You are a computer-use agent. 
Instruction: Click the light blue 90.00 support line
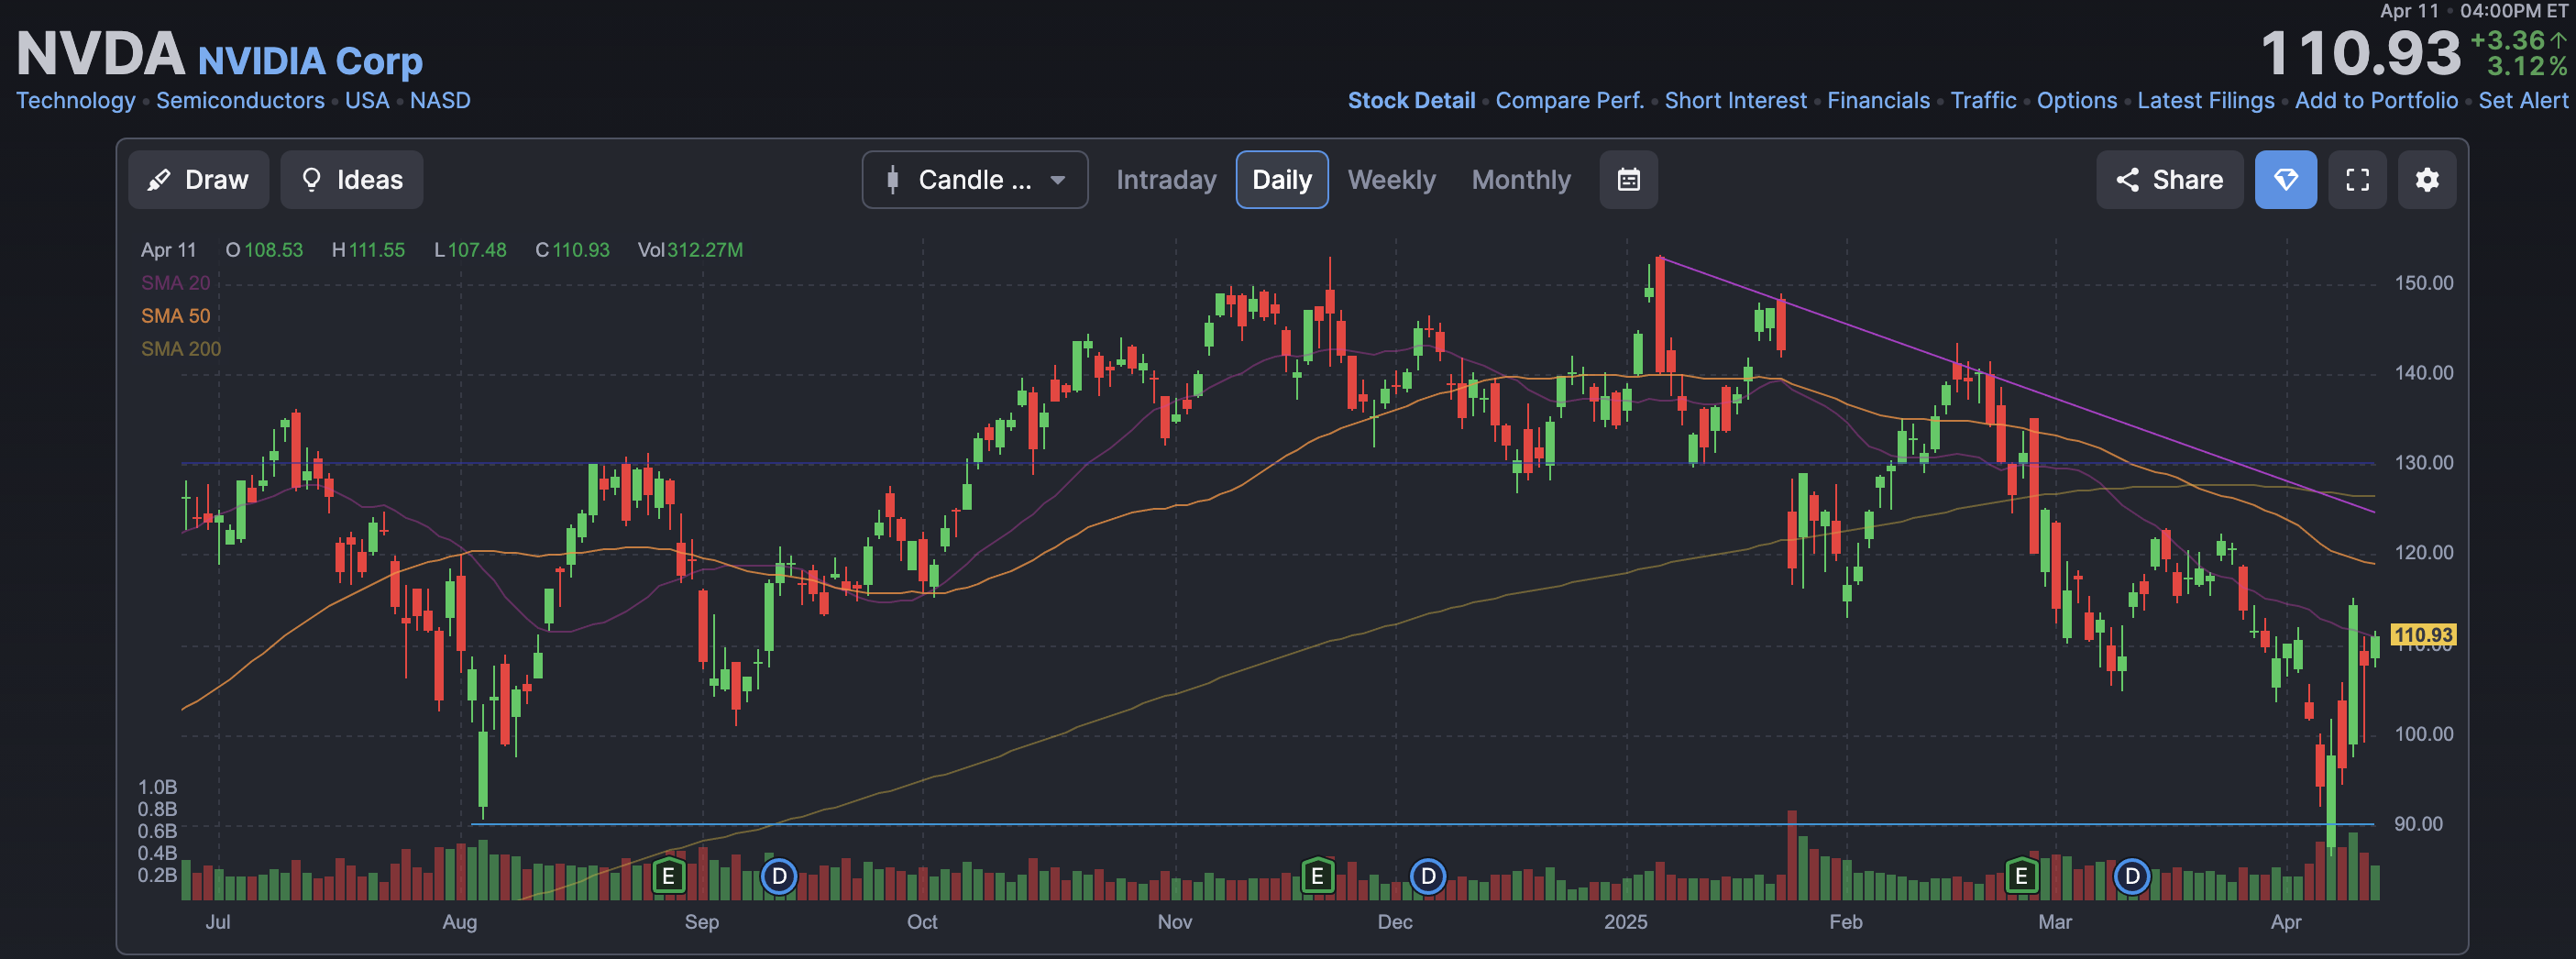click(1422, 824)
